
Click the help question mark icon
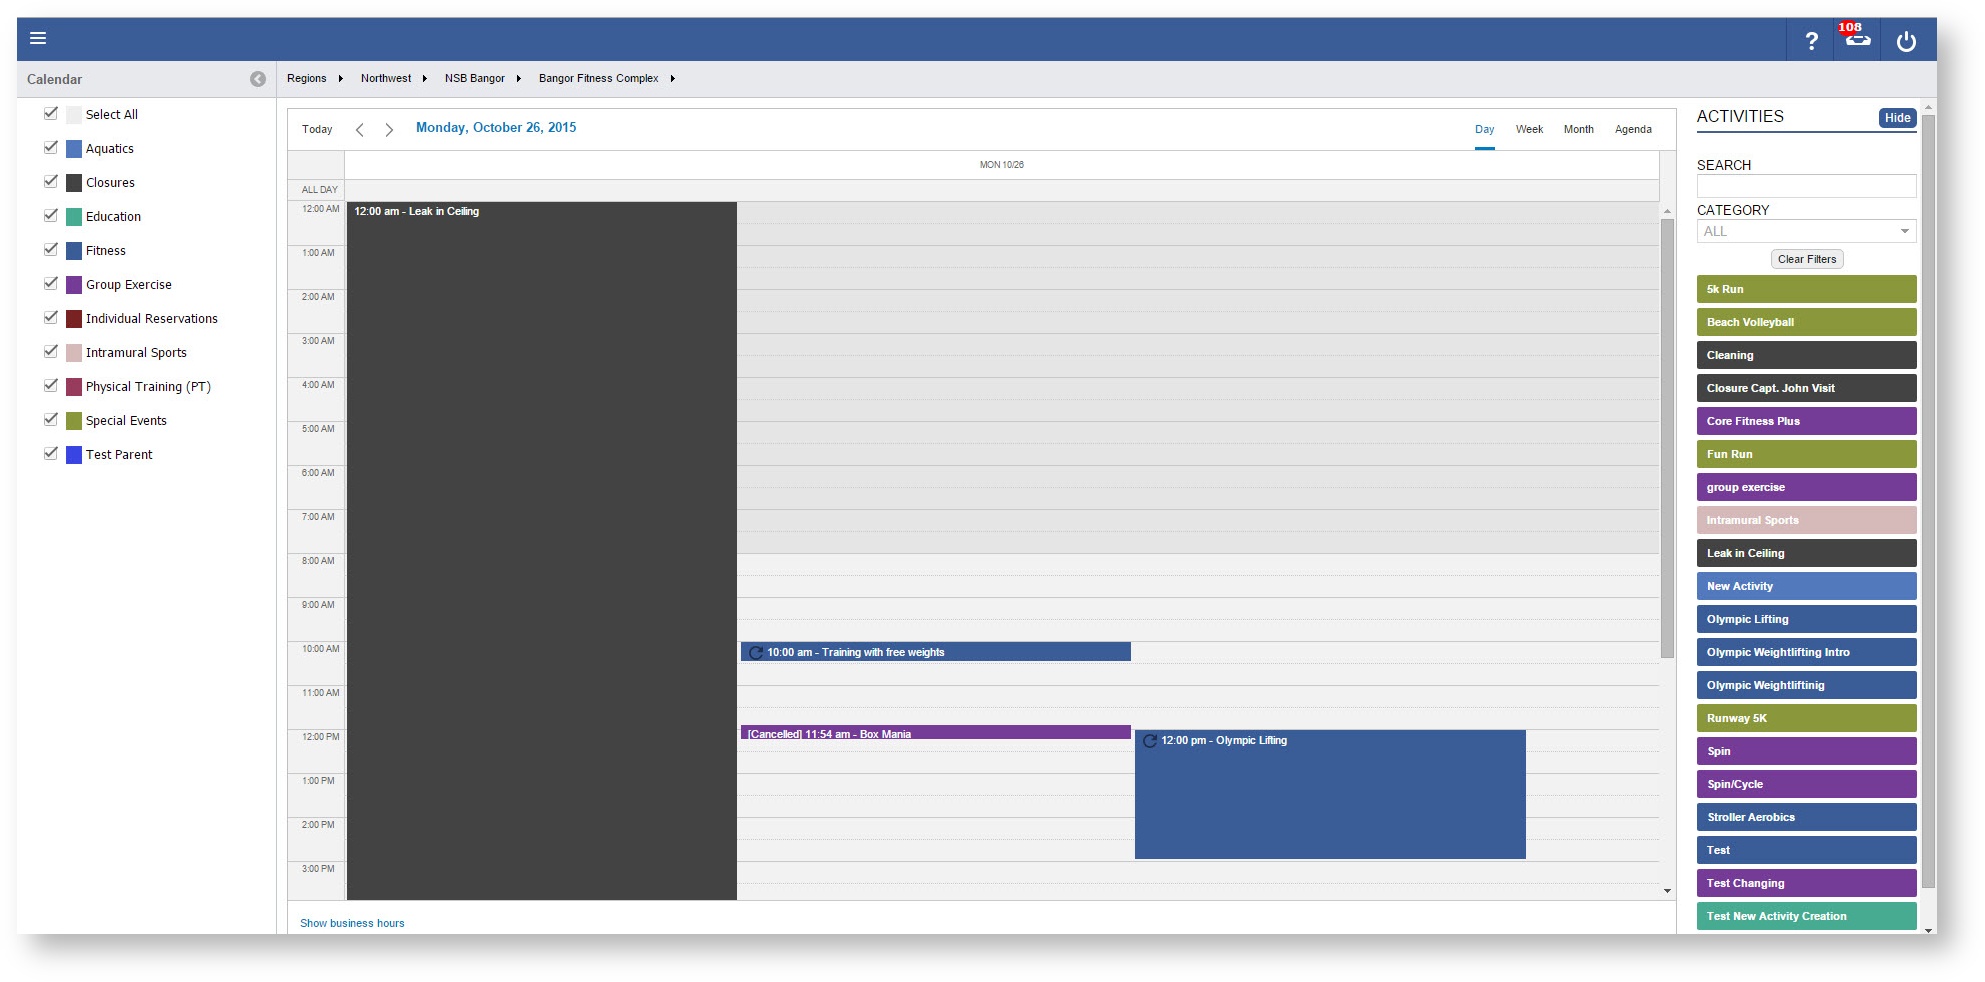1811,41
